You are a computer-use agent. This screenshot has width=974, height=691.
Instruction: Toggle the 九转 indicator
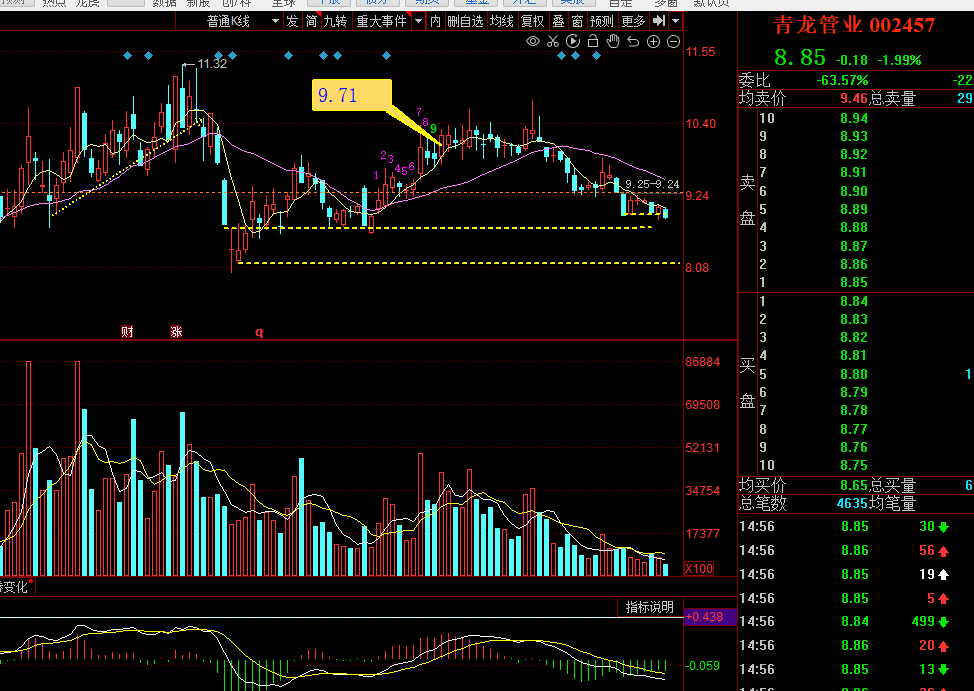[x=335, y=21]
